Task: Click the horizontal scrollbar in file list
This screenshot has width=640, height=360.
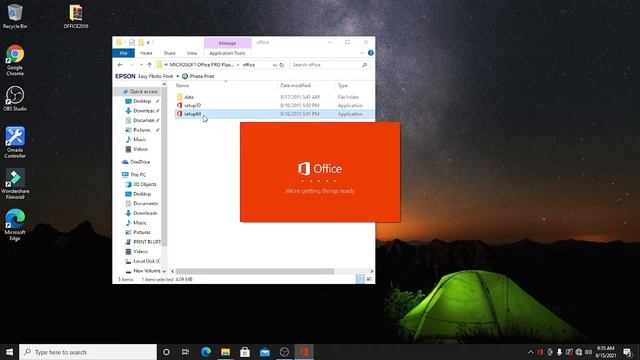Action: click(x=255, y=271)
